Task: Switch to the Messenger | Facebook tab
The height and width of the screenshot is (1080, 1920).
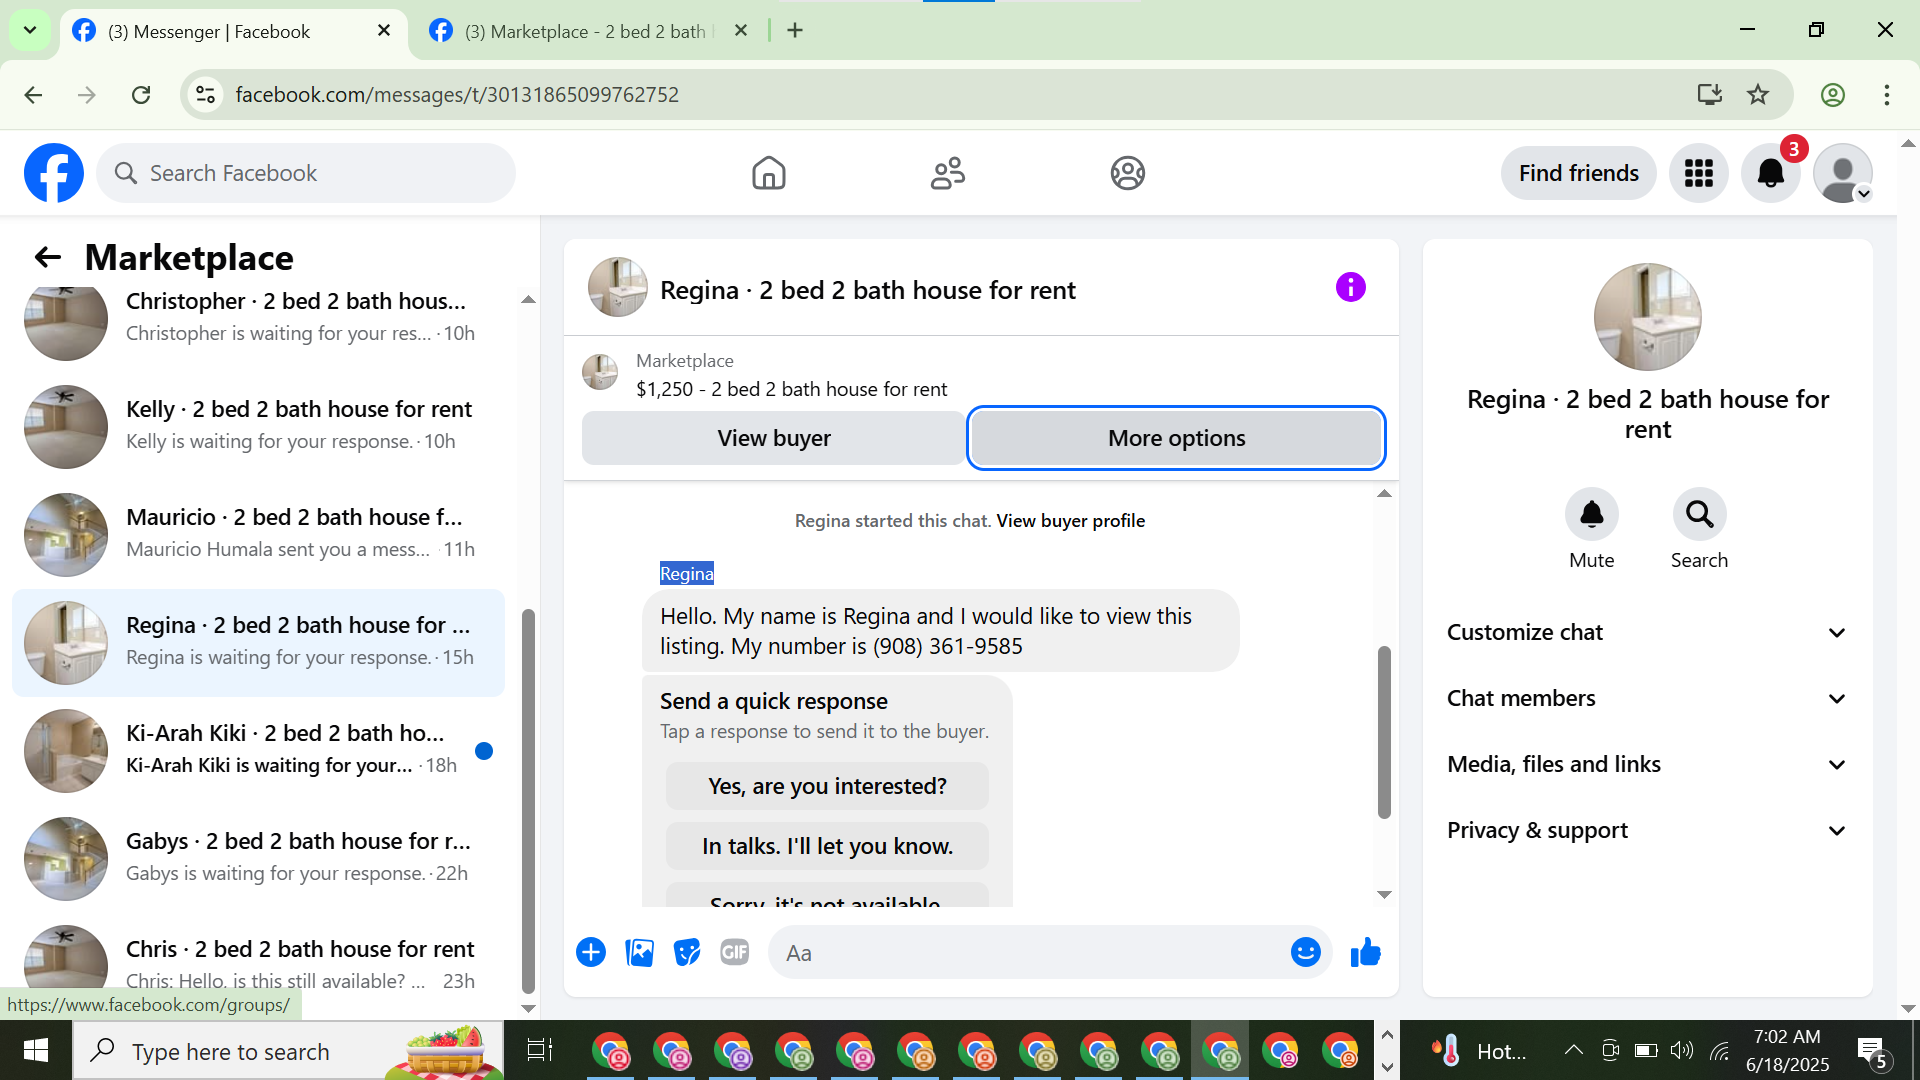Action: coord(234,31)
